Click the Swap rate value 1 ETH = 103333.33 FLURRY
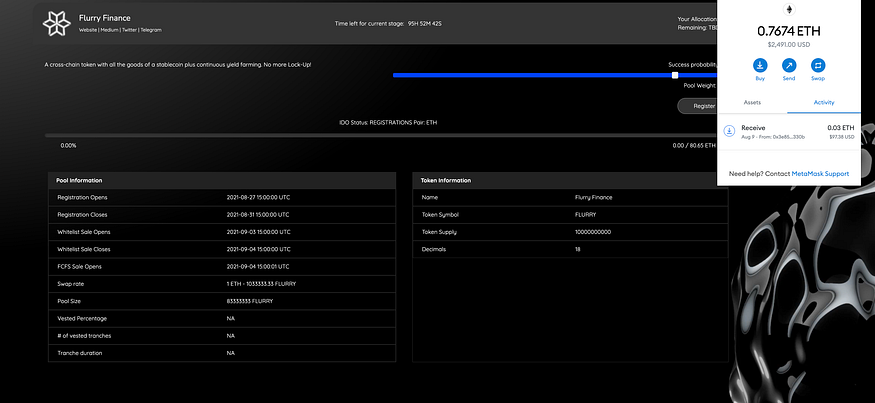Viewport: 875px width, 403px height. tap(261, 284)
